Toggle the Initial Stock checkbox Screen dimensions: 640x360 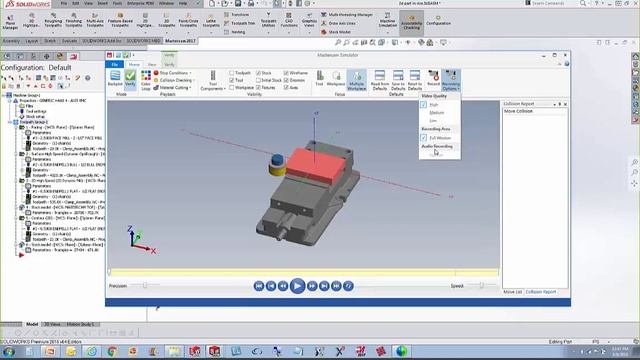(x=258, y=80)
